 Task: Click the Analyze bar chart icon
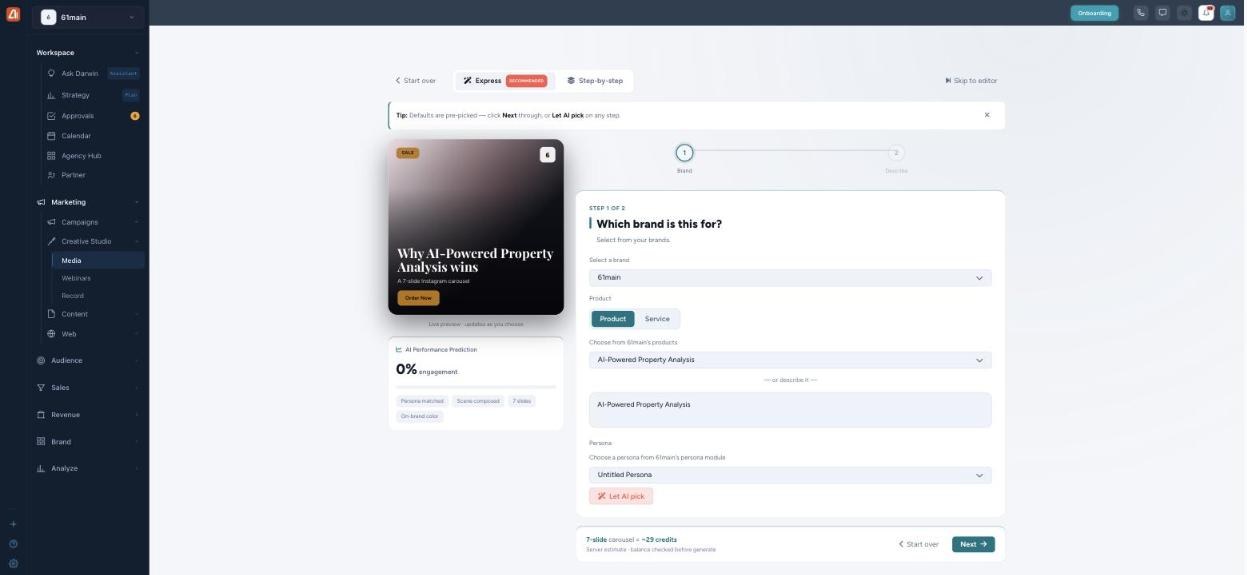[41, 468]
